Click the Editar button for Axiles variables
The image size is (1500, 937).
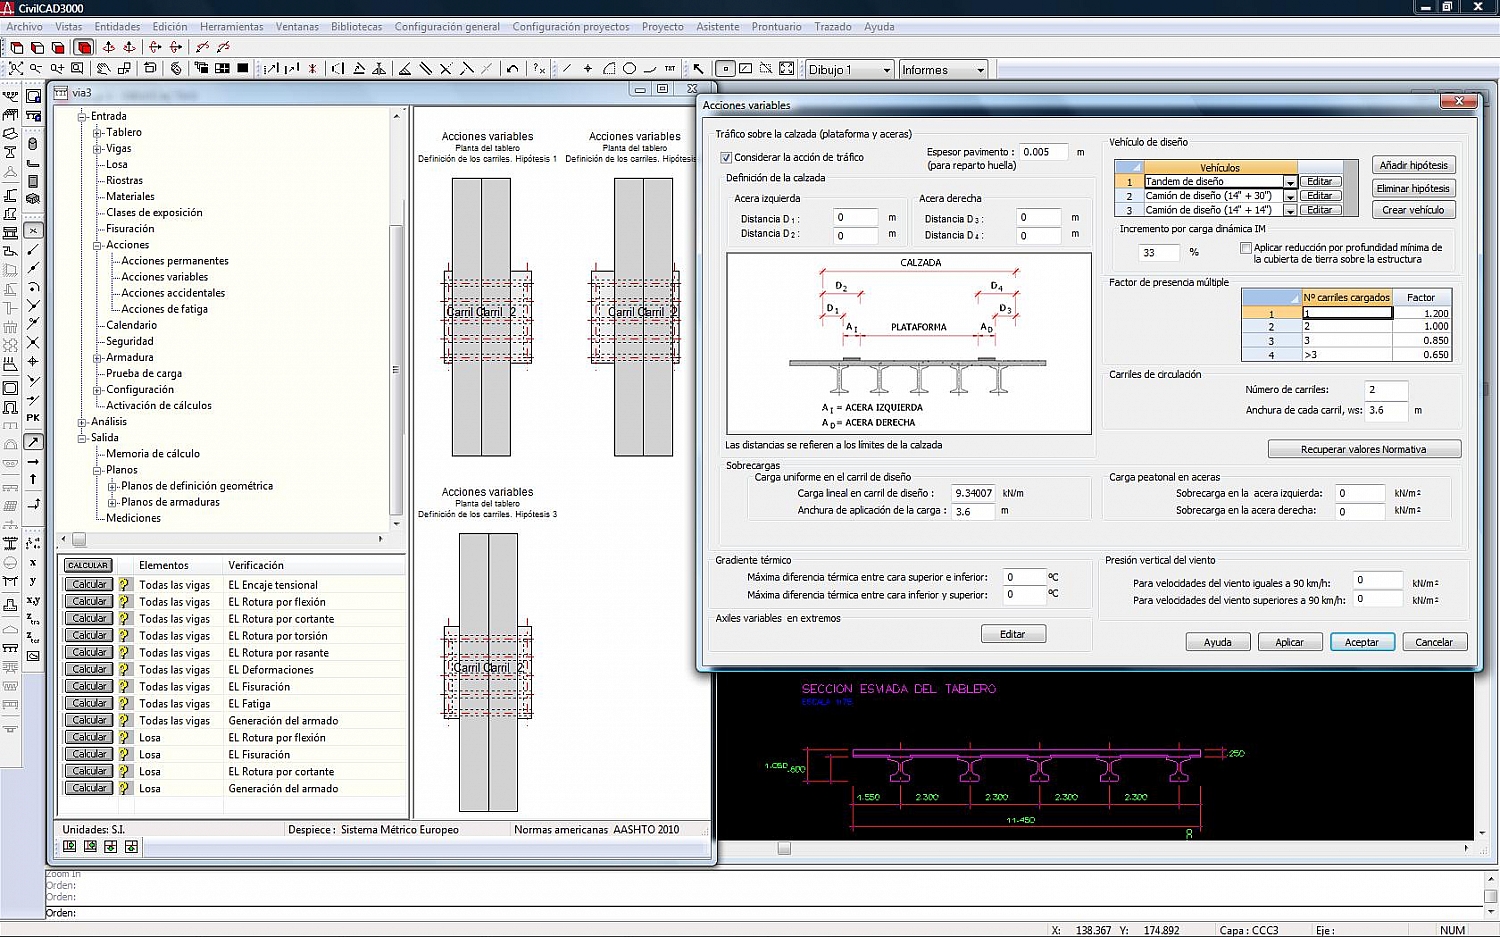point(1012,634)
